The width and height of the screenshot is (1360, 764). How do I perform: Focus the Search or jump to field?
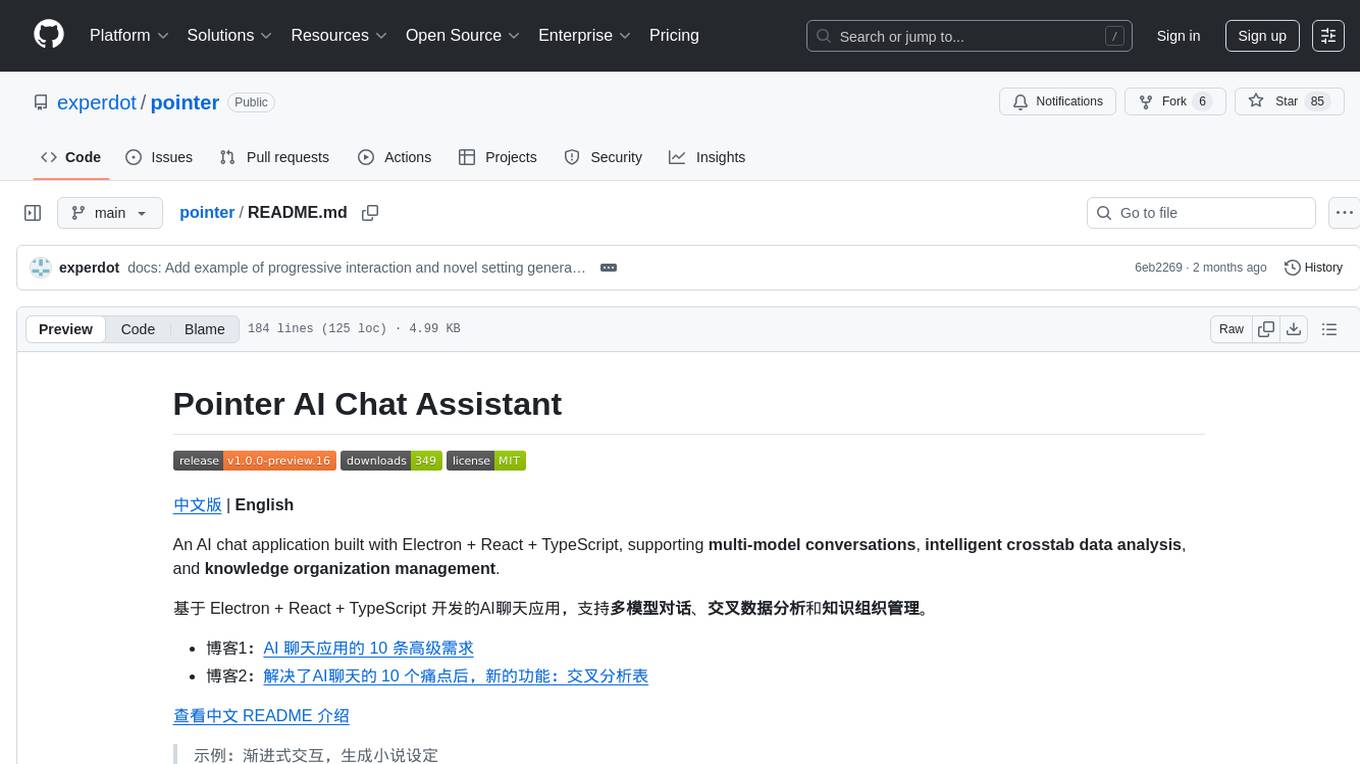(x=970, y=36)
